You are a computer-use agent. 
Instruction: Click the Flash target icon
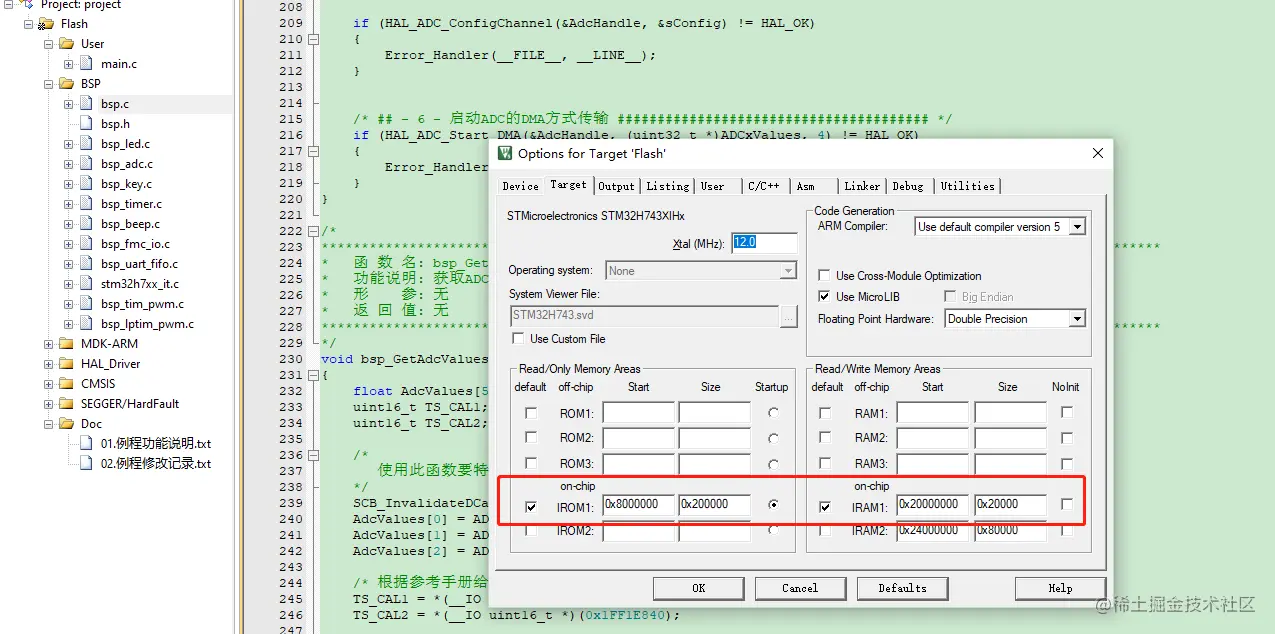47,24
